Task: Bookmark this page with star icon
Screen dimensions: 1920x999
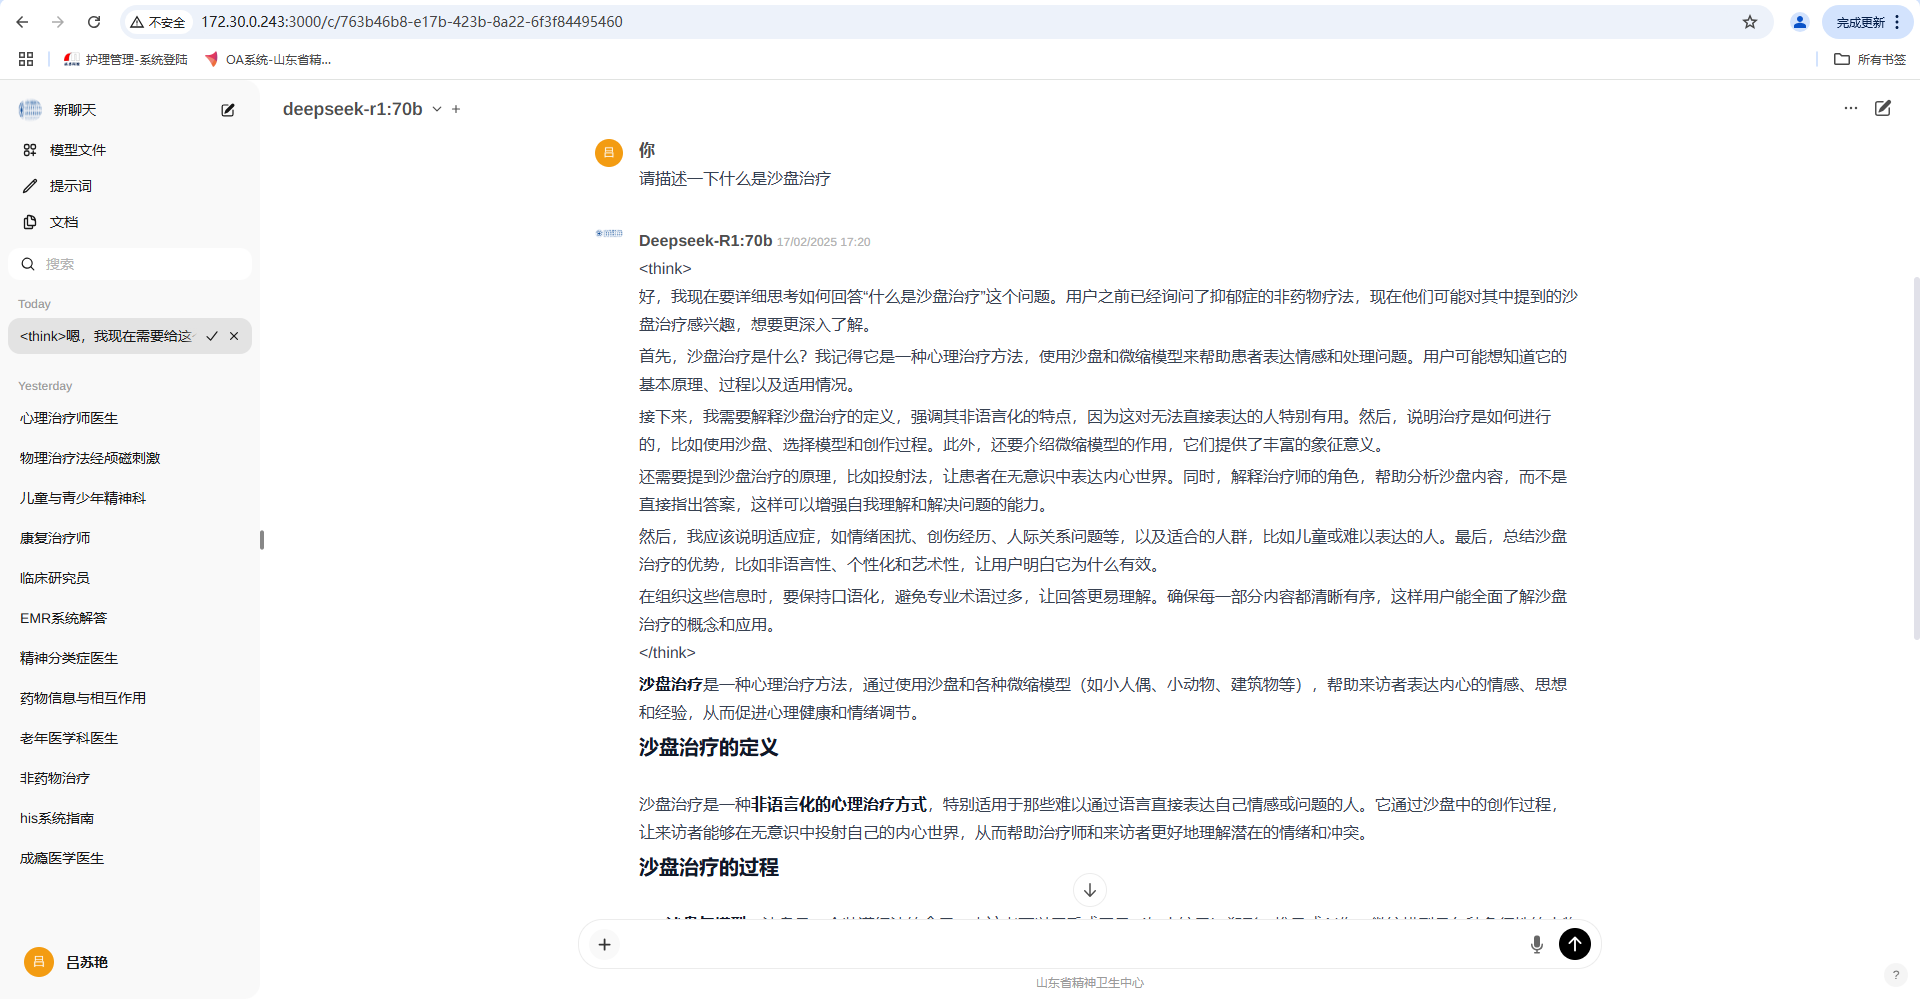Action: pos(1750,22)
